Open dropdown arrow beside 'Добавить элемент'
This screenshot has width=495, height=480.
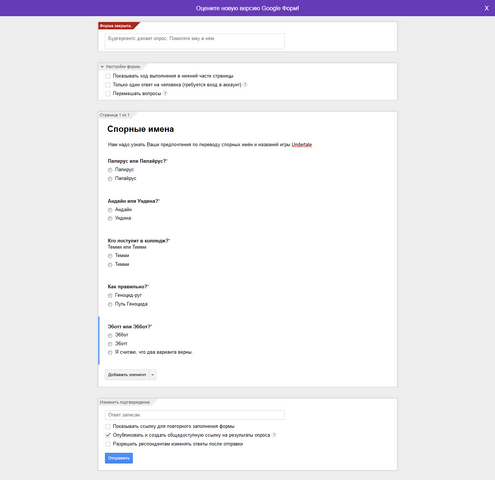pos(153,375)
